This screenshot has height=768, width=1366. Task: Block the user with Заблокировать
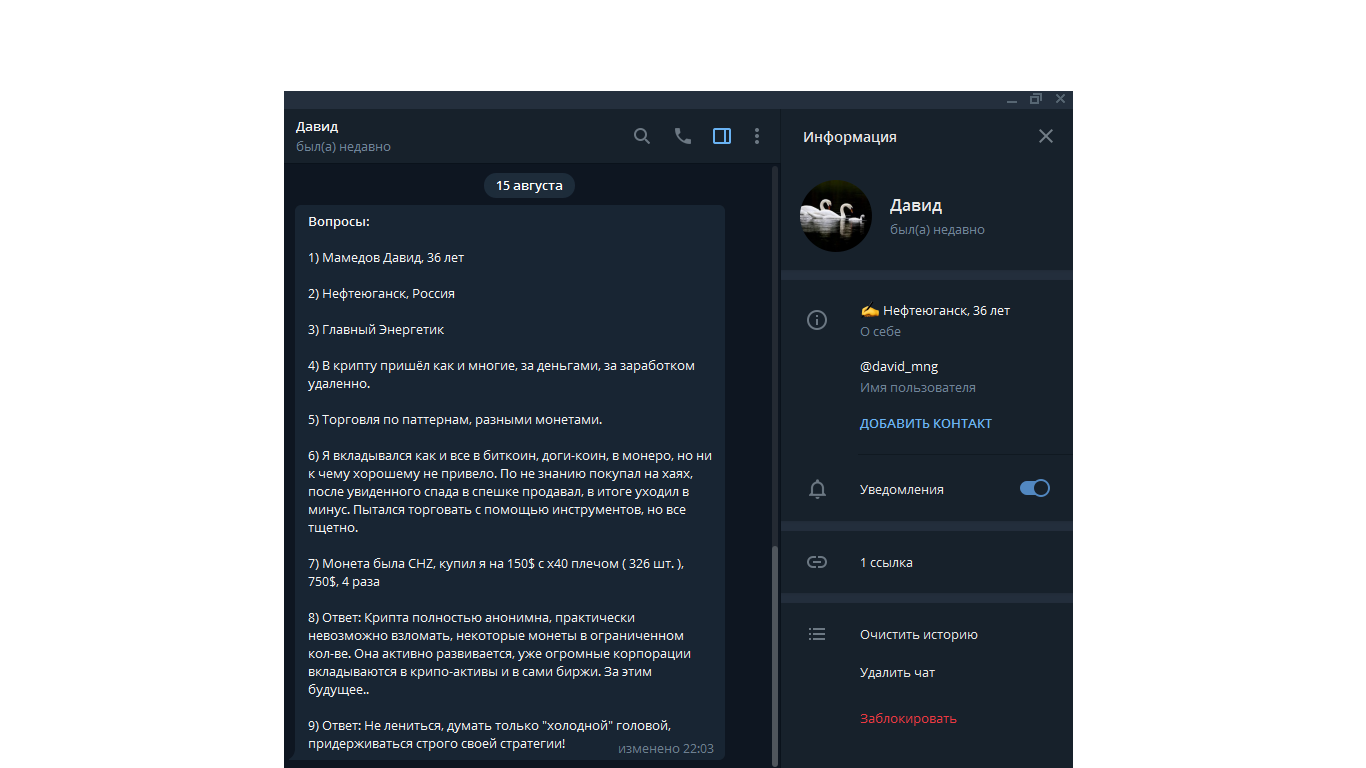point(908,718)
